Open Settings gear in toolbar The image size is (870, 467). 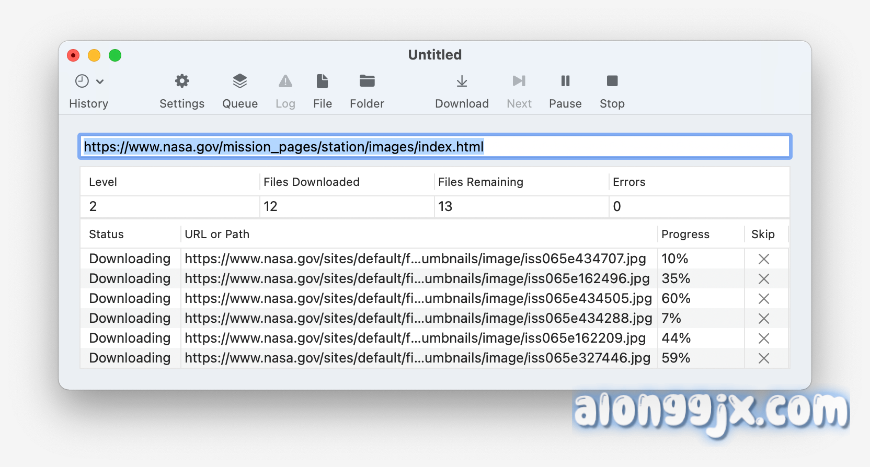[182, 81]
